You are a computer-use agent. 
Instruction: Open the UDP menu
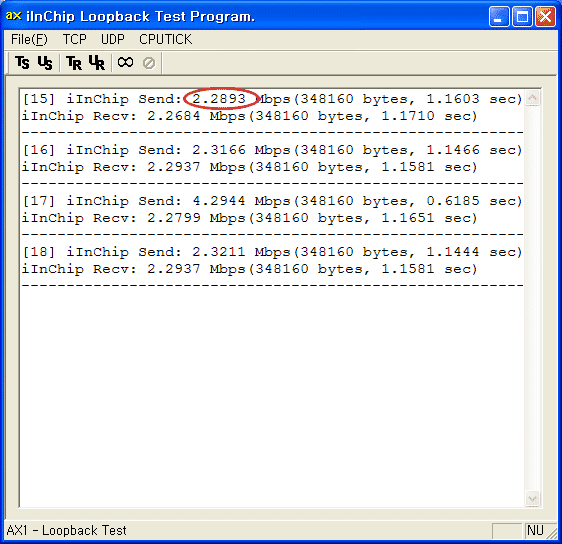click(113, 39)
